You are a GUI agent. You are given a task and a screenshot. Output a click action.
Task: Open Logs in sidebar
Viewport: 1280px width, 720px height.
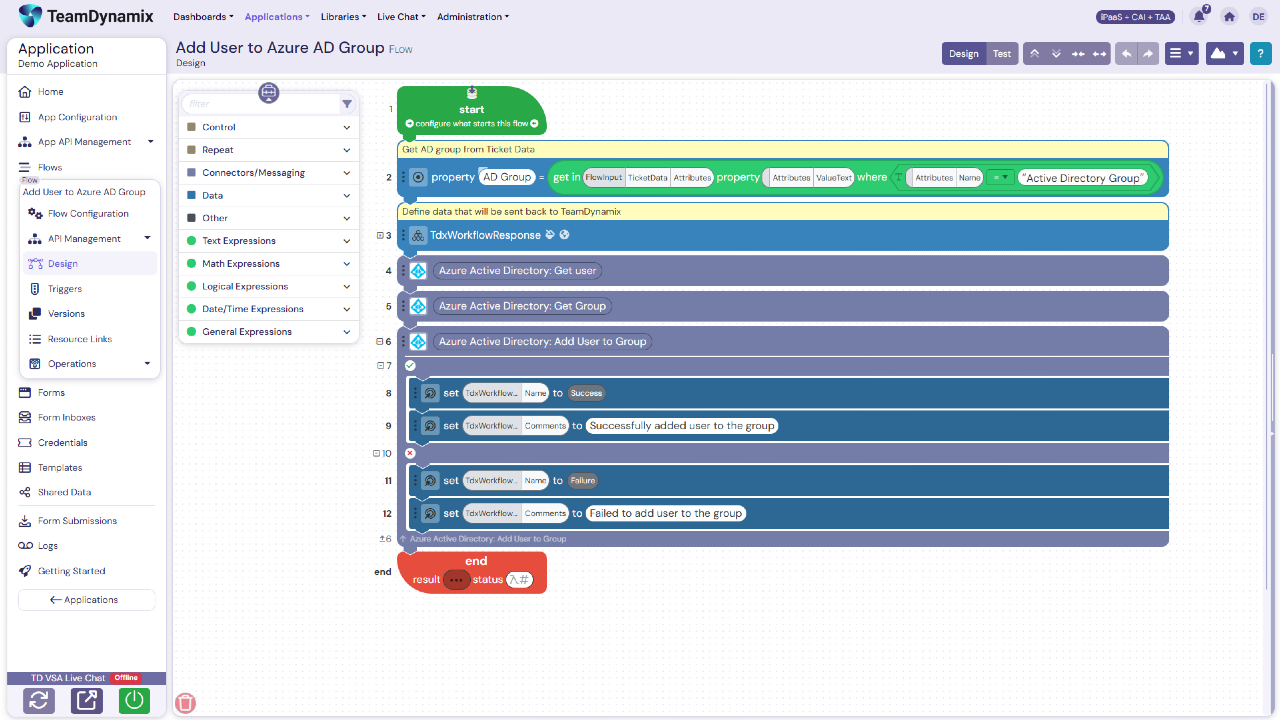(48, 546)
